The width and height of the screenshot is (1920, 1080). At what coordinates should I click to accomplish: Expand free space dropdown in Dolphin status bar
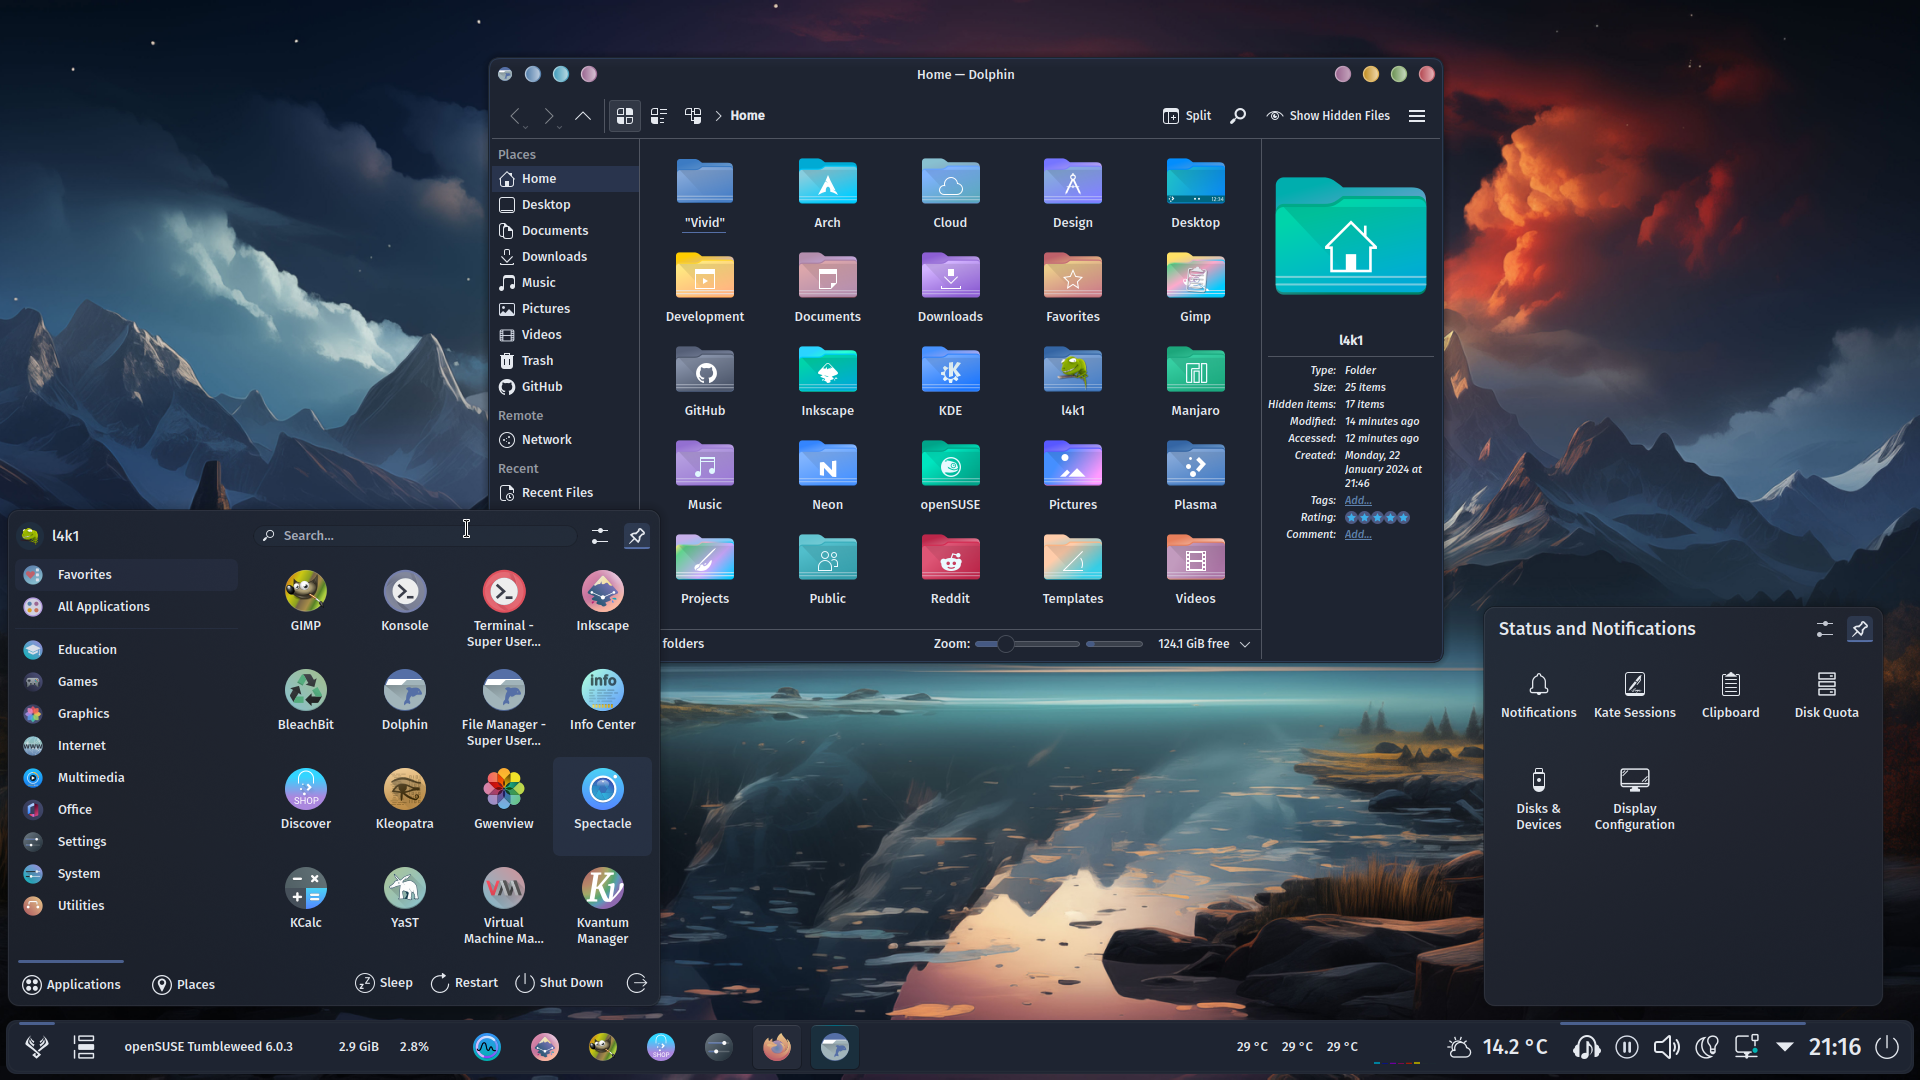(x=1245, y=644)
